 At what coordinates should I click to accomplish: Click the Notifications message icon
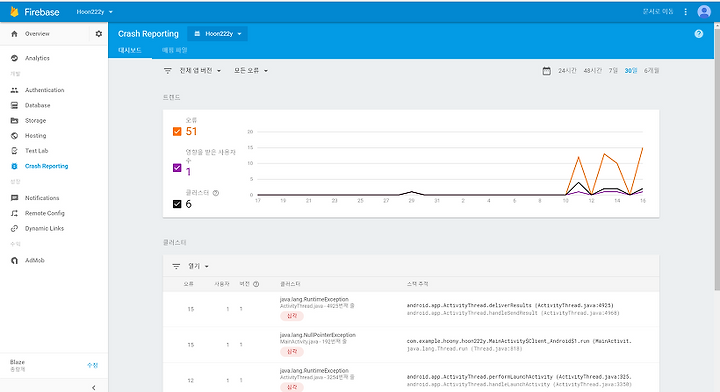[14, 198]
